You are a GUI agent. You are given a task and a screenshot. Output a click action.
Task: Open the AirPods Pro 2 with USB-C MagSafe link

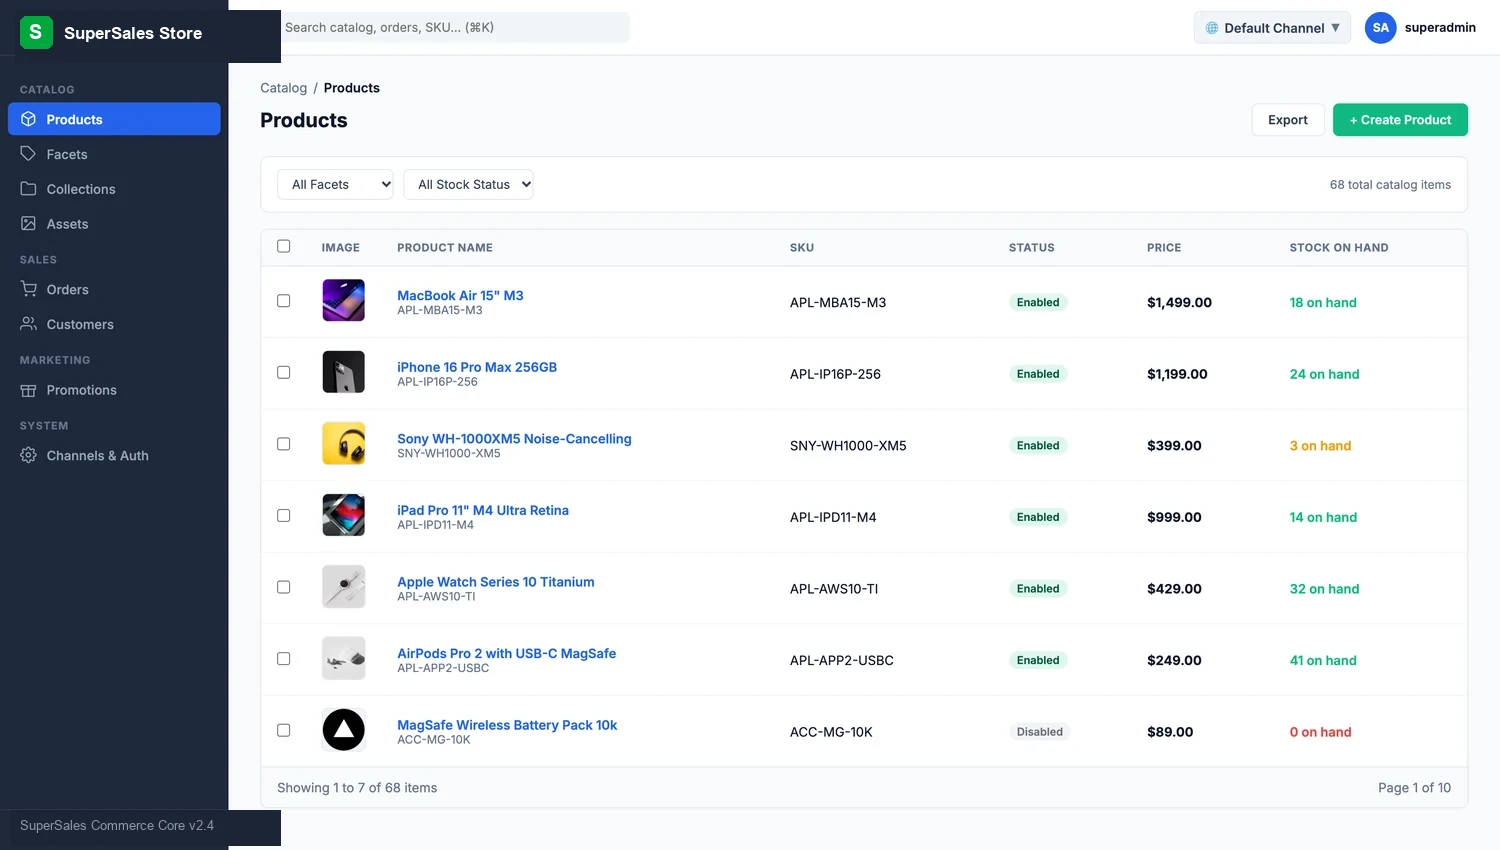506,653
